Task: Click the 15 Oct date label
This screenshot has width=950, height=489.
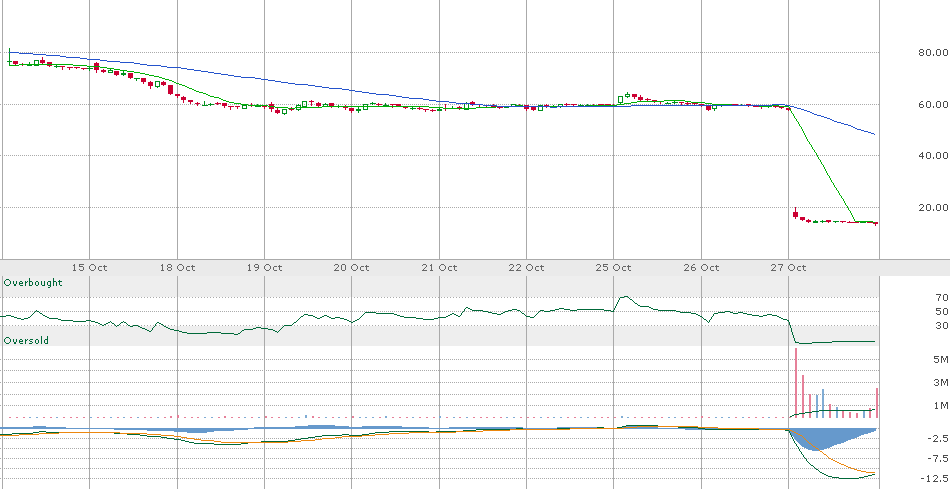Action: (x=90, y=267)
